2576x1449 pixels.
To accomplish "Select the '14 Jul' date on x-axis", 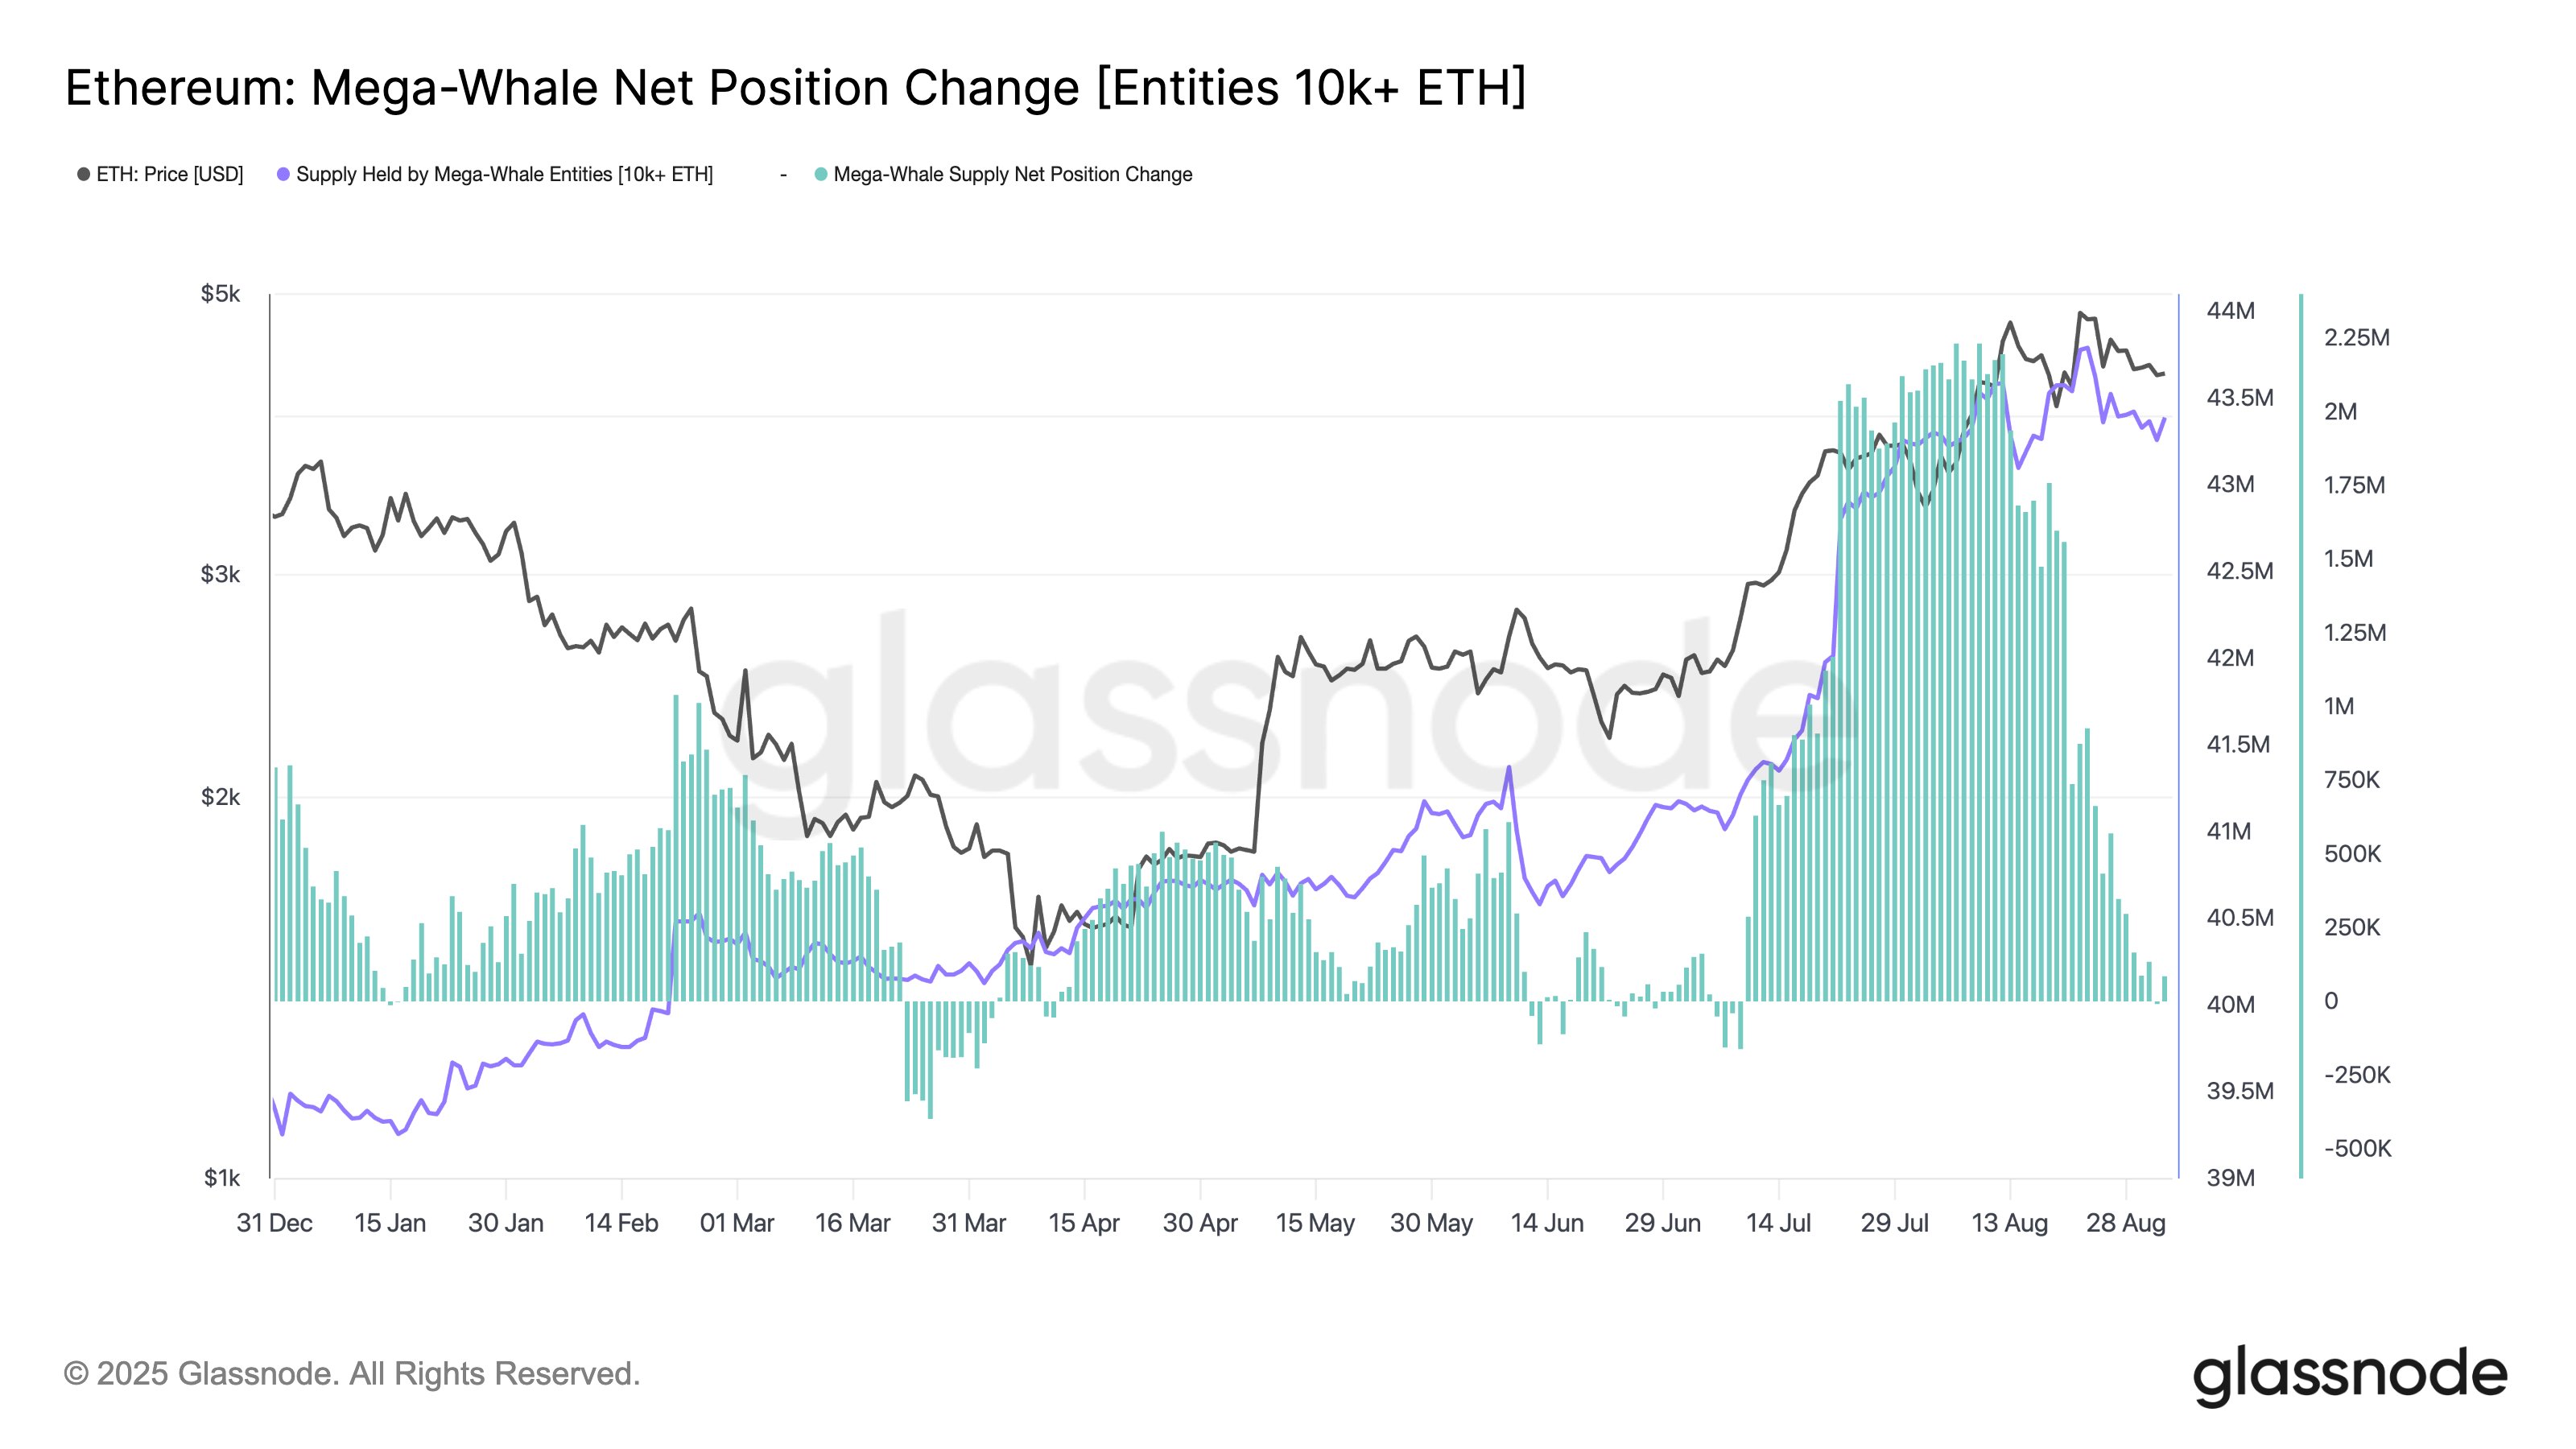I will [x=1778, y=1223].
